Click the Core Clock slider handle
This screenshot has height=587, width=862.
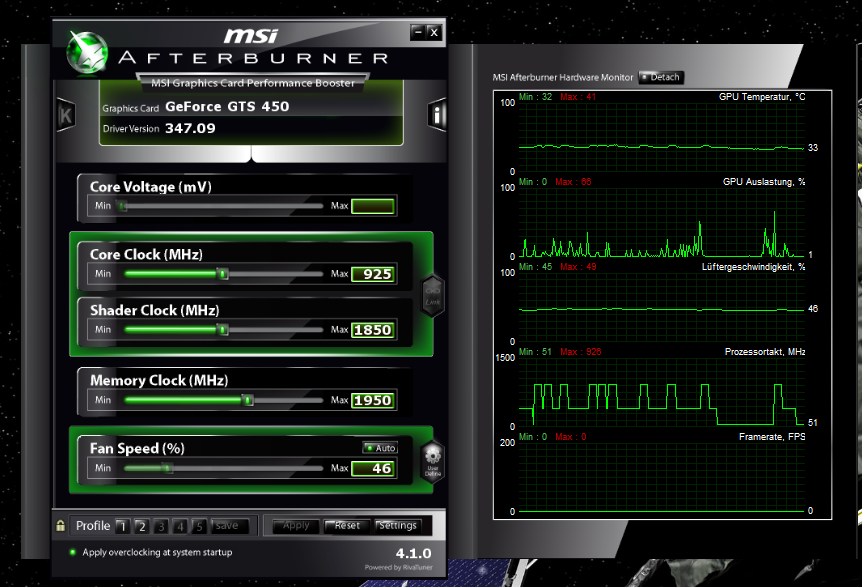222,274
